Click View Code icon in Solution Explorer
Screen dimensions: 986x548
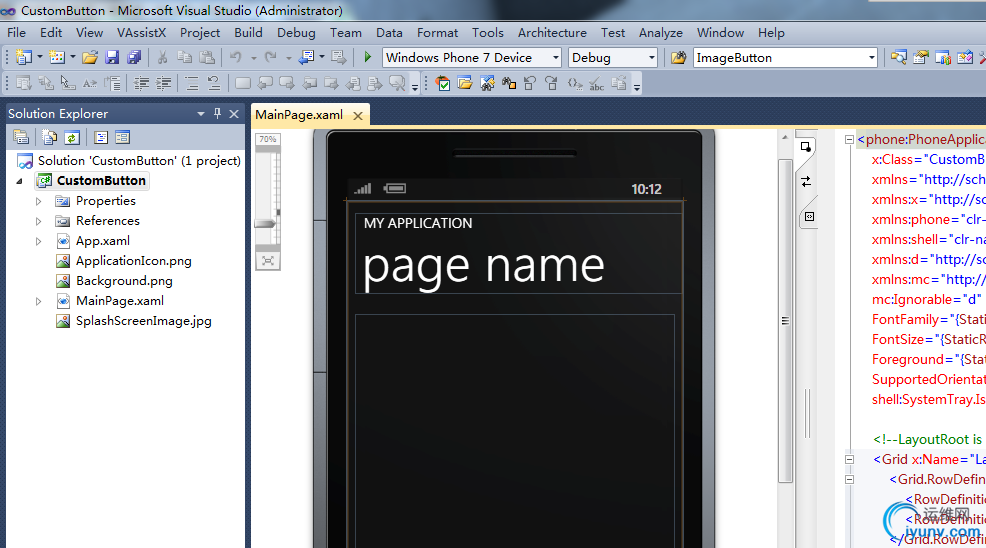(101, 137)
